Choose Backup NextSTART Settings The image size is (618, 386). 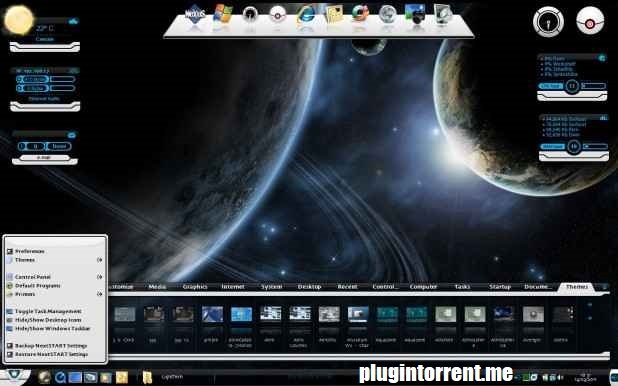point(47,346)
